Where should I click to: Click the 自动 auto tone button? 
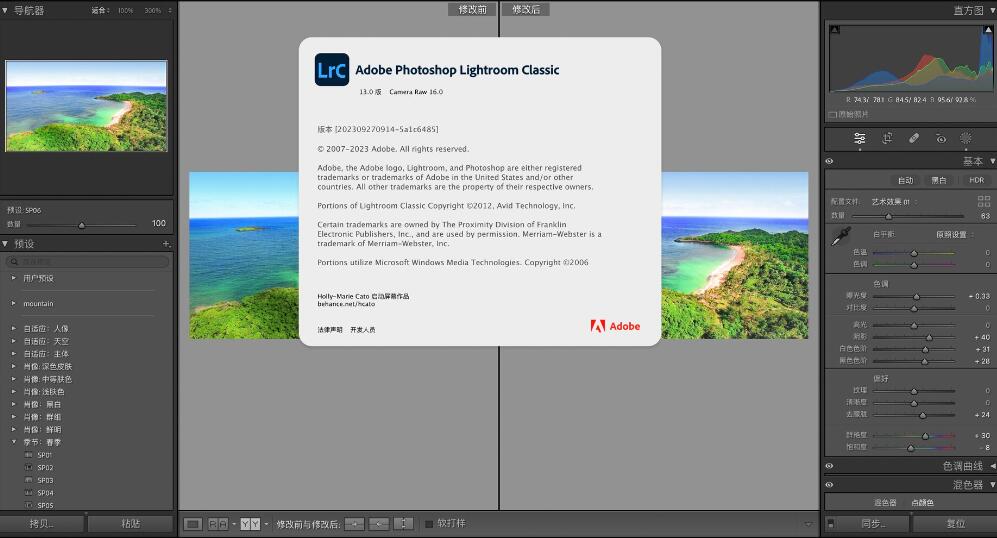pyautogui.click(x=905, y=180)
